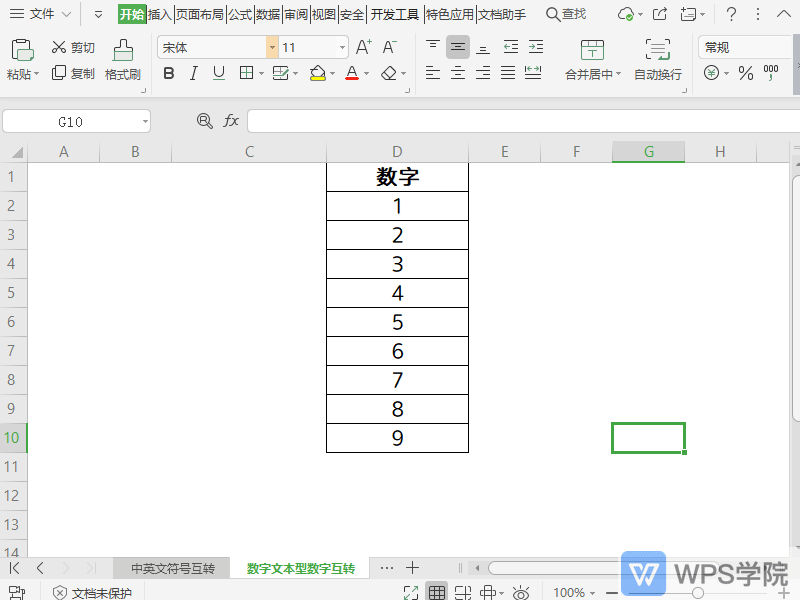800x600 pixels.
Task: Toggle underline formatting
Action: 219,73
